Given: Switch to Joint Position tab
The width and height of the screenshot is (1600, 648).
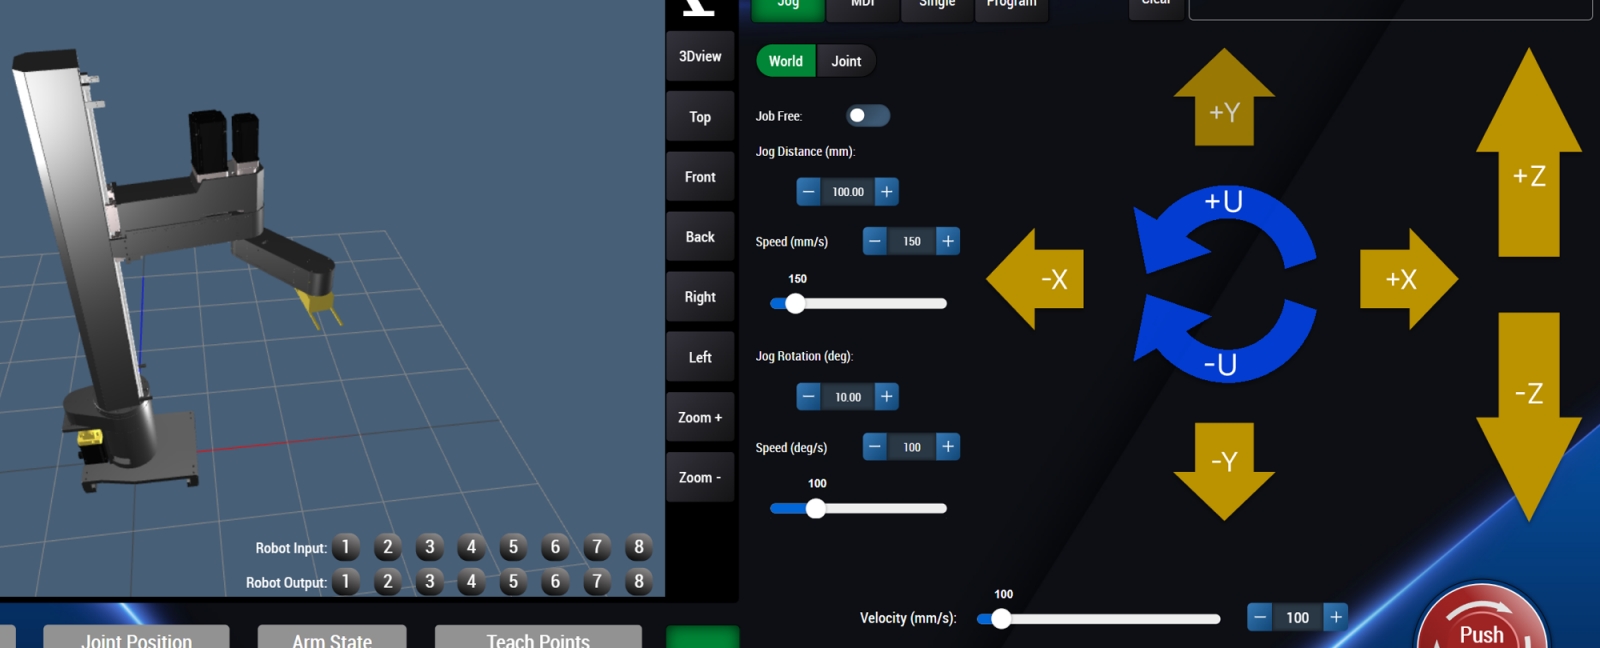Looking at the screenshot, I should pyautogui.click(x=137, y=637).
